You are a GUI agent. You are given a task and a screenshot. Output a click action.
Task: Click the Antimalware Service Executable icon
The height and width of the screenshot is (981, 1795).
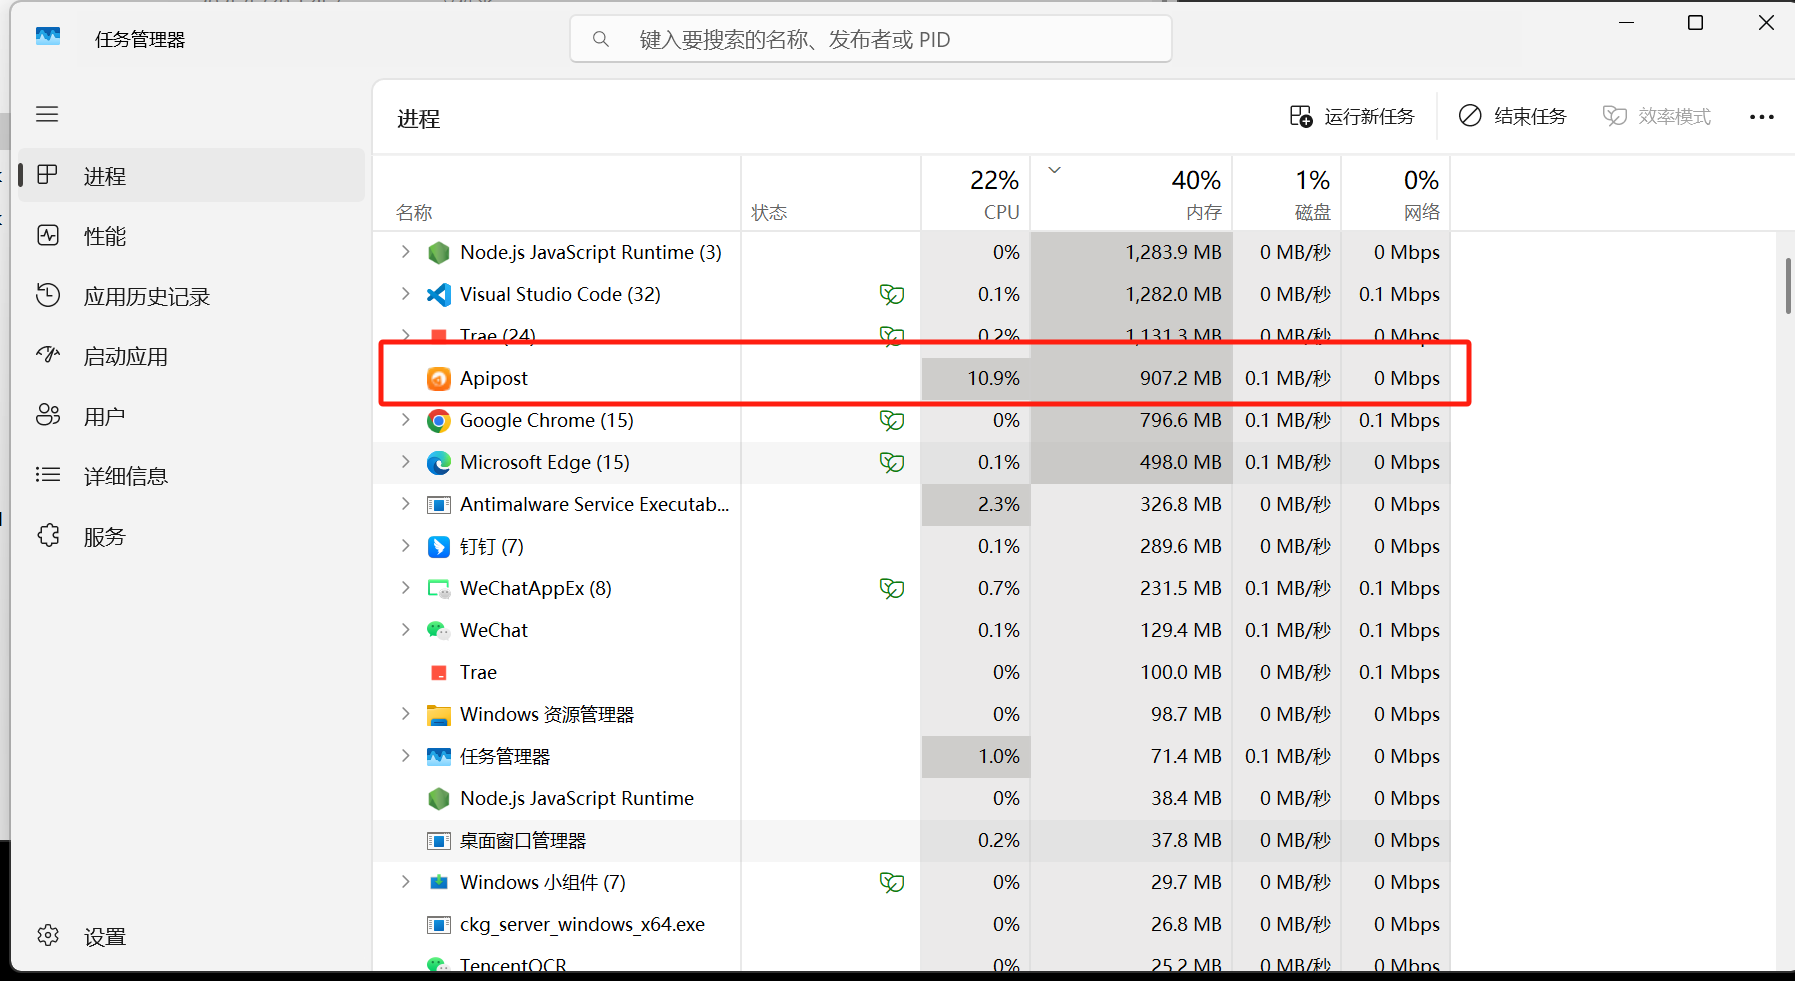coord(438,505)
